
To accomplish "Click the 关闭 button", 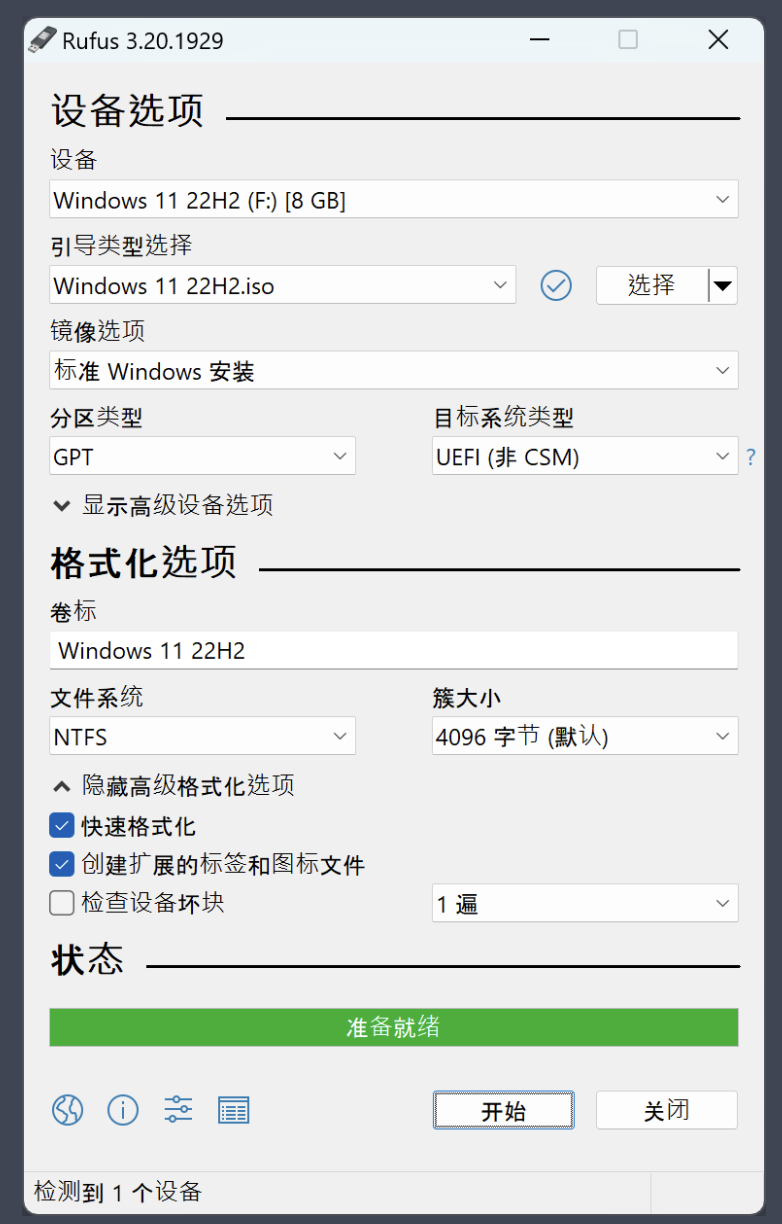I will (666, 1111).
